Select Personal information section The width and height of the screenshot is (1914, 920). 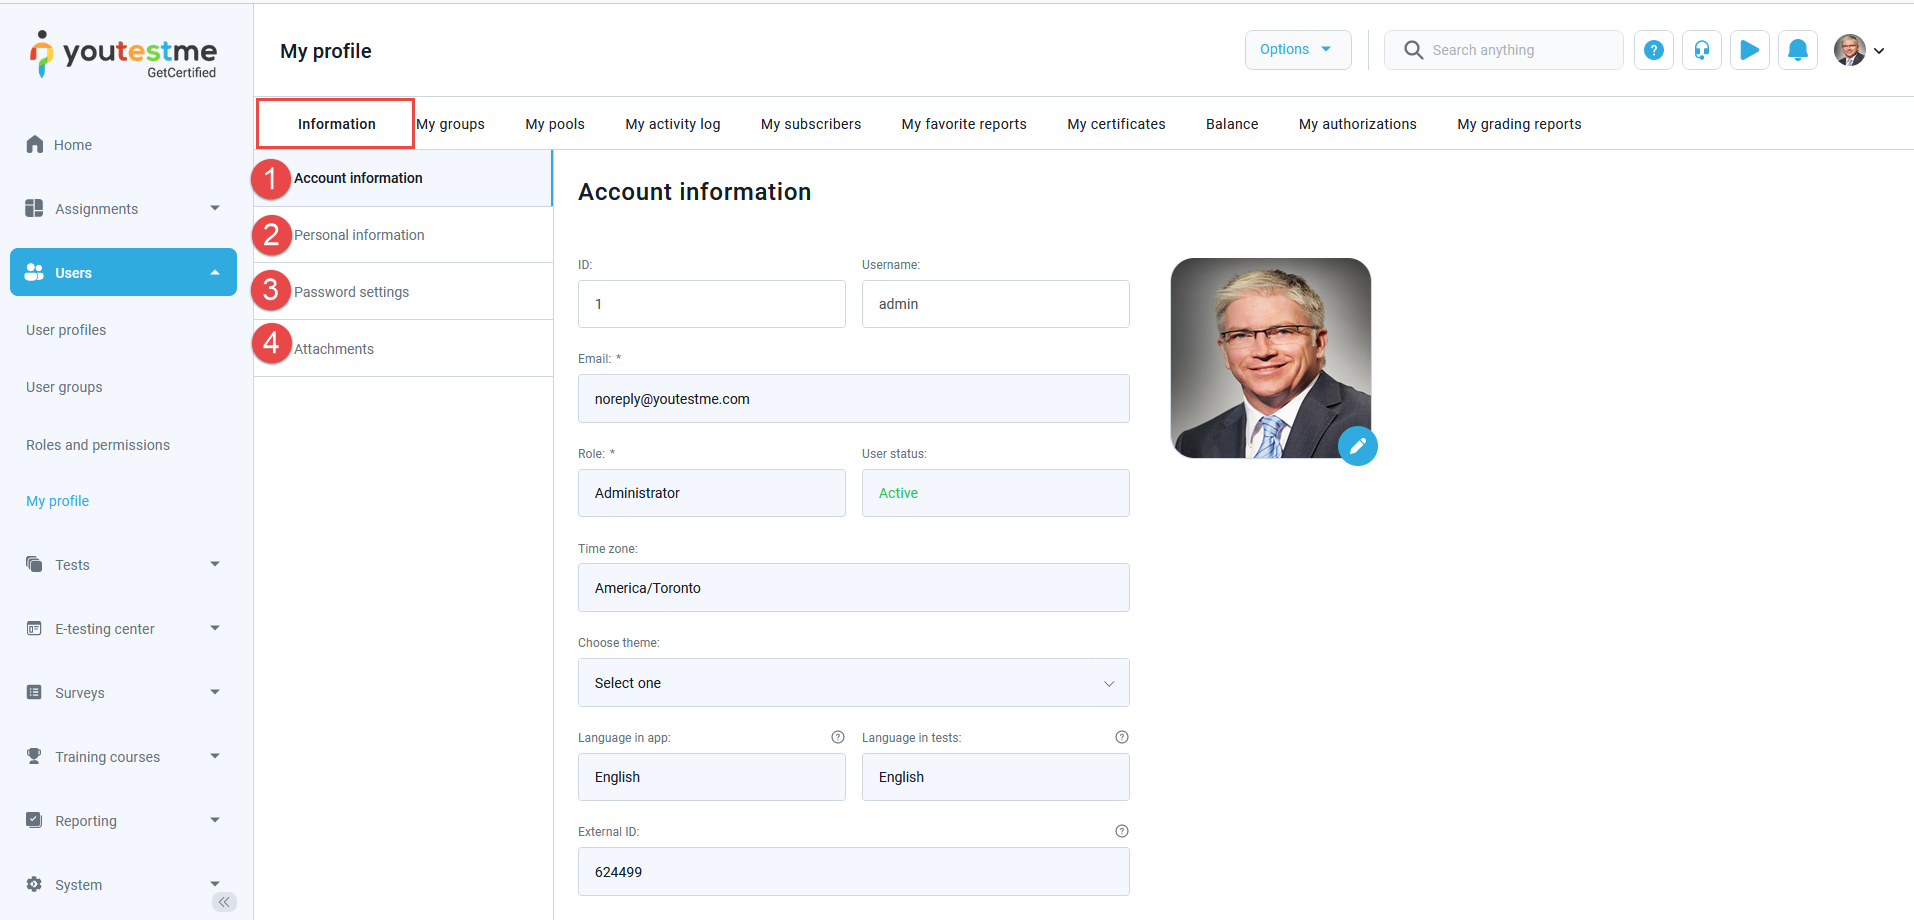[x=403, y=235]
